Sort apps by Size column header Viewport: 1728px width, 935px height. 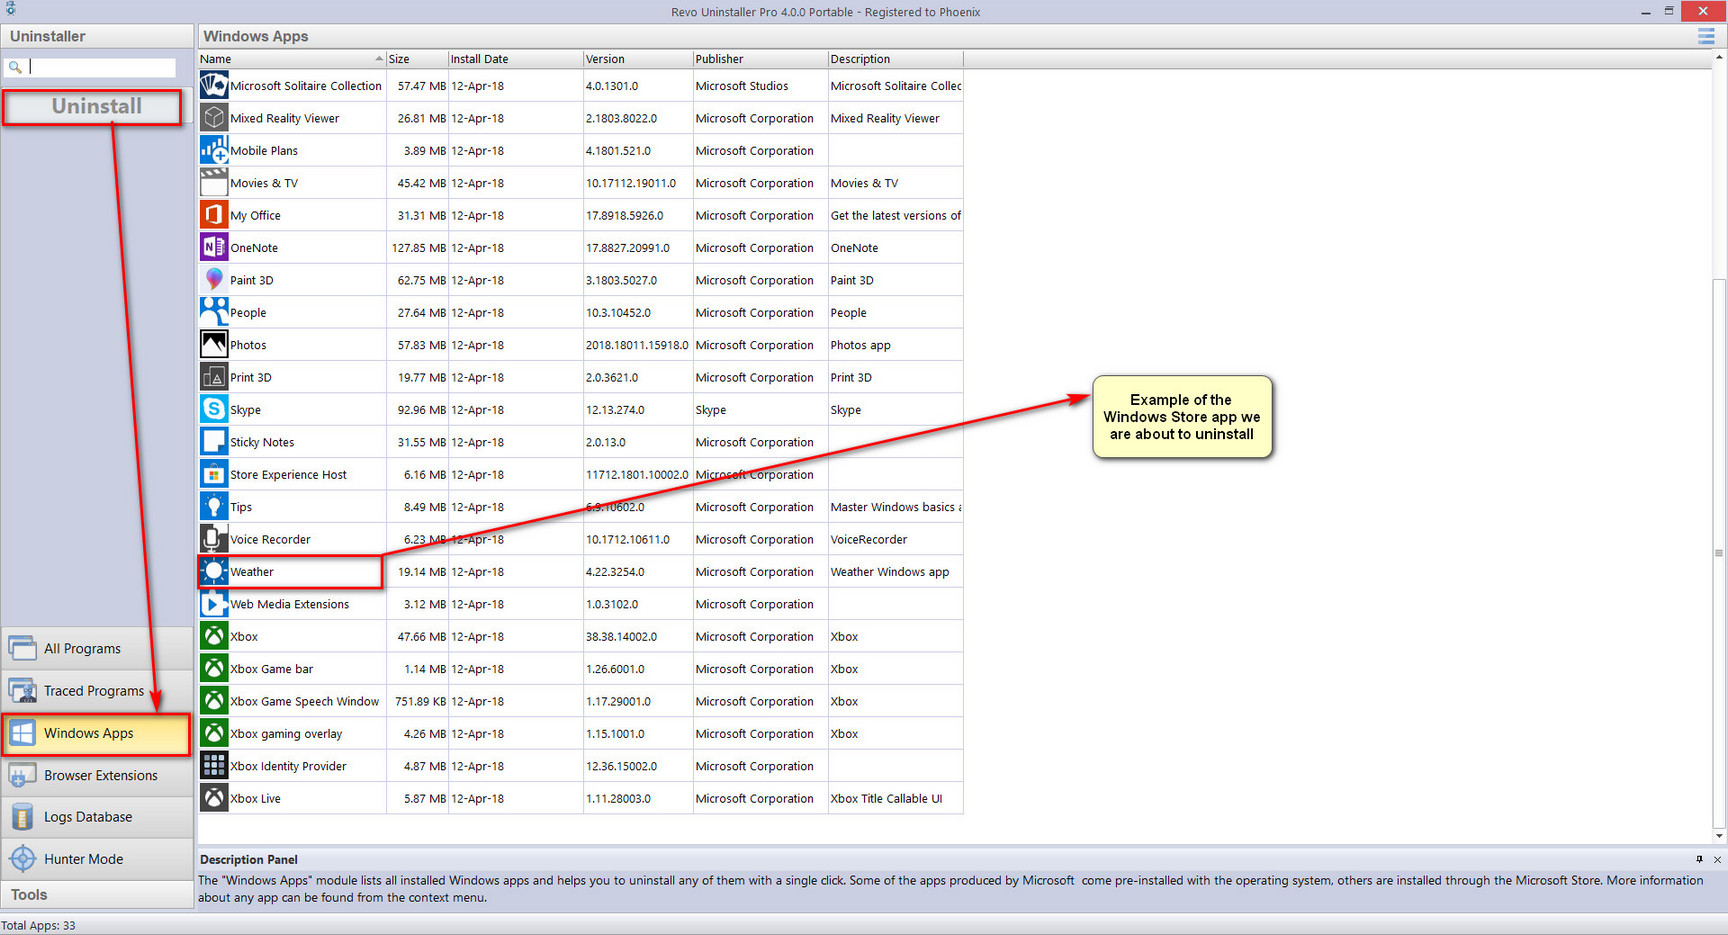click(x=417, y=59)
